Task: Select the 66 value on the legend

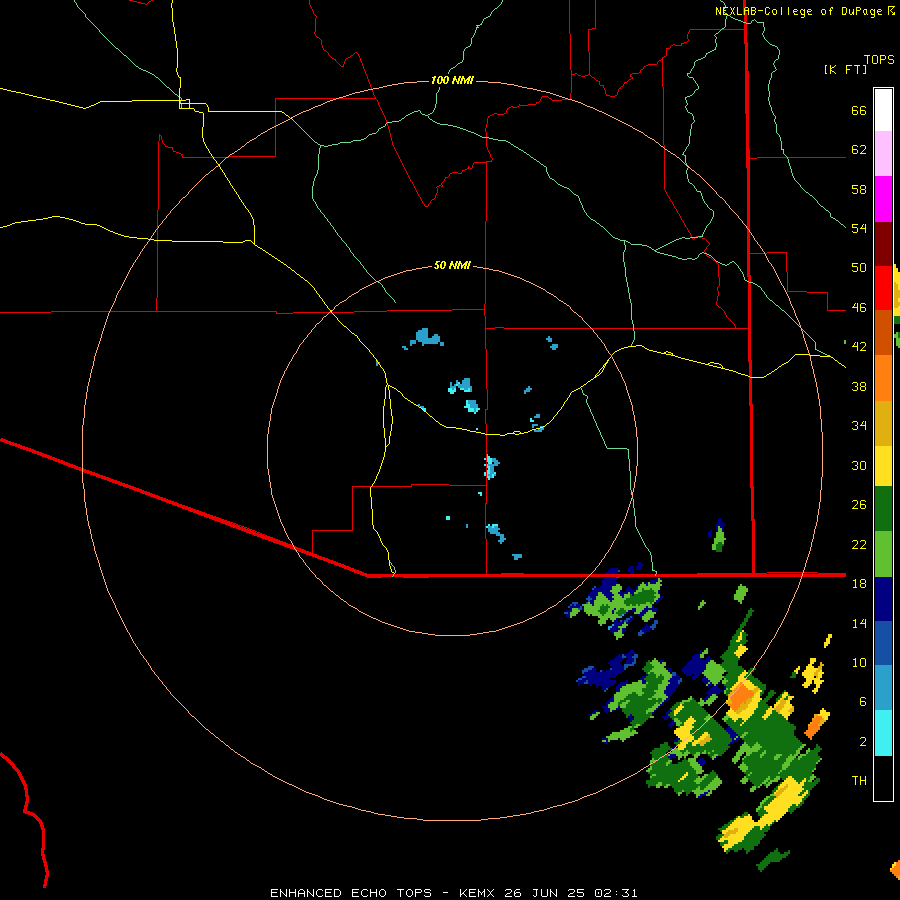Action: (x=859, y=111)
